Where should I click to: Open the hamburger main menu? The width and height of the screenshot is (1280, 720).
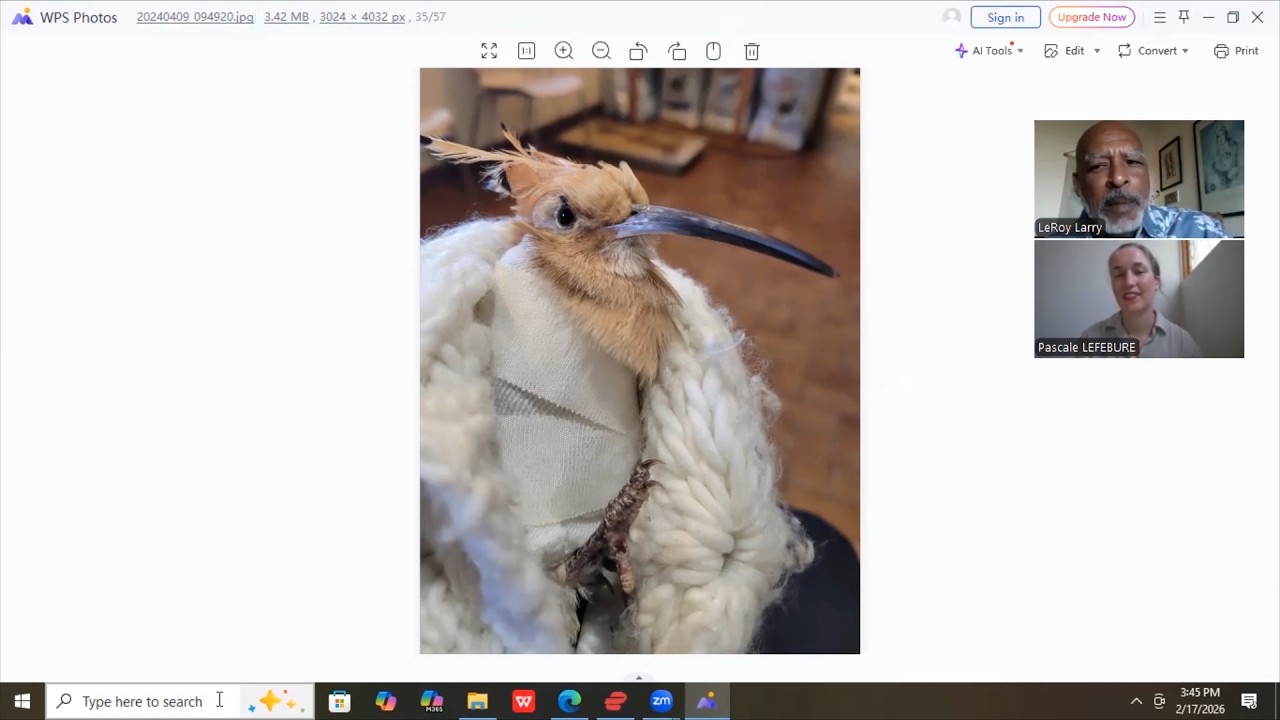[x=1159, y=17]
